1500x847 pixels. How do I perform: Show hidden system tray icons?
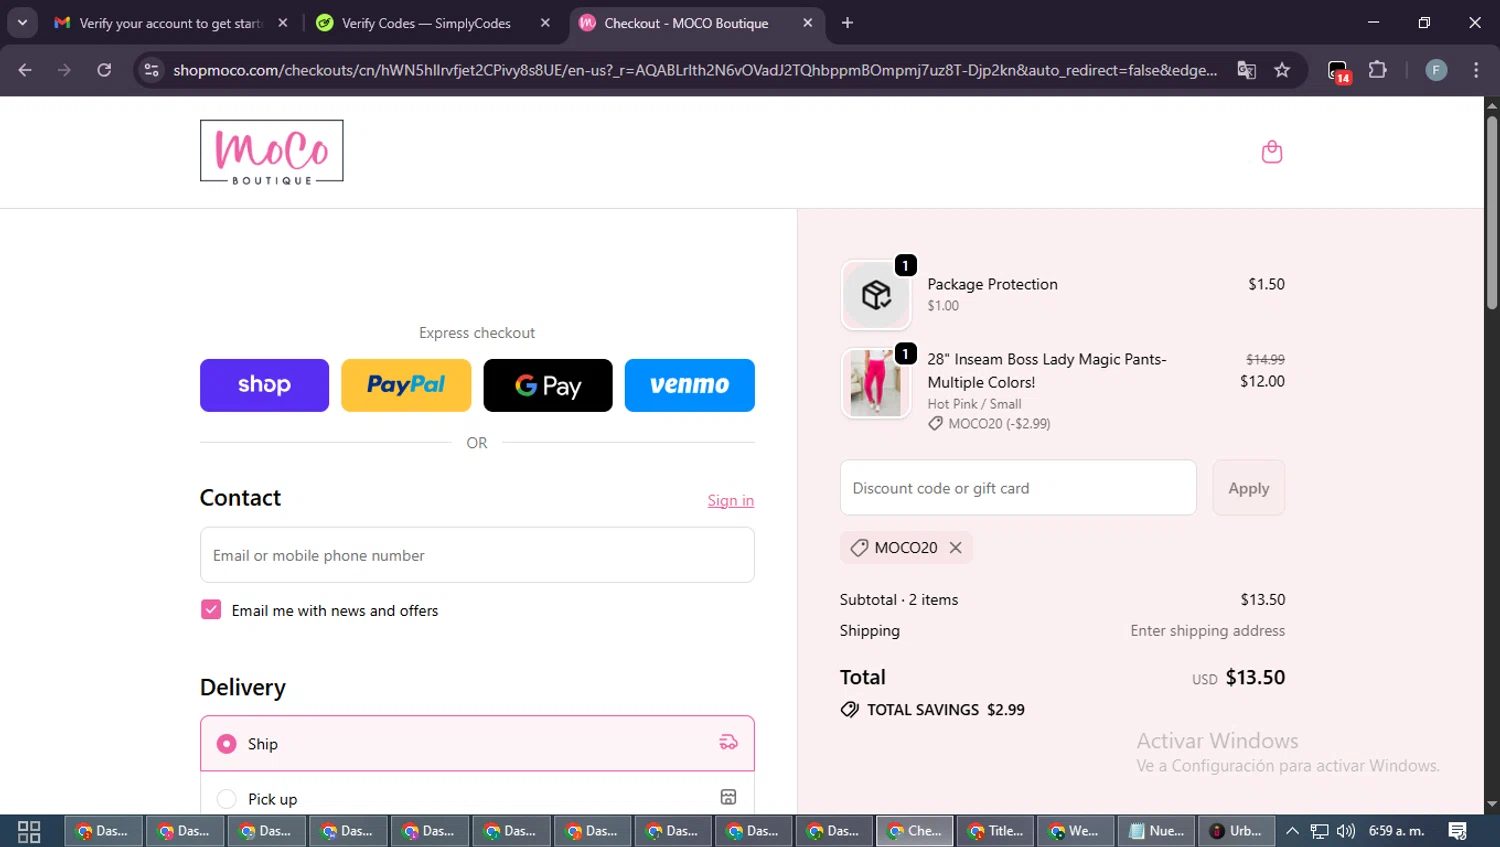[x=1292, y=831]
